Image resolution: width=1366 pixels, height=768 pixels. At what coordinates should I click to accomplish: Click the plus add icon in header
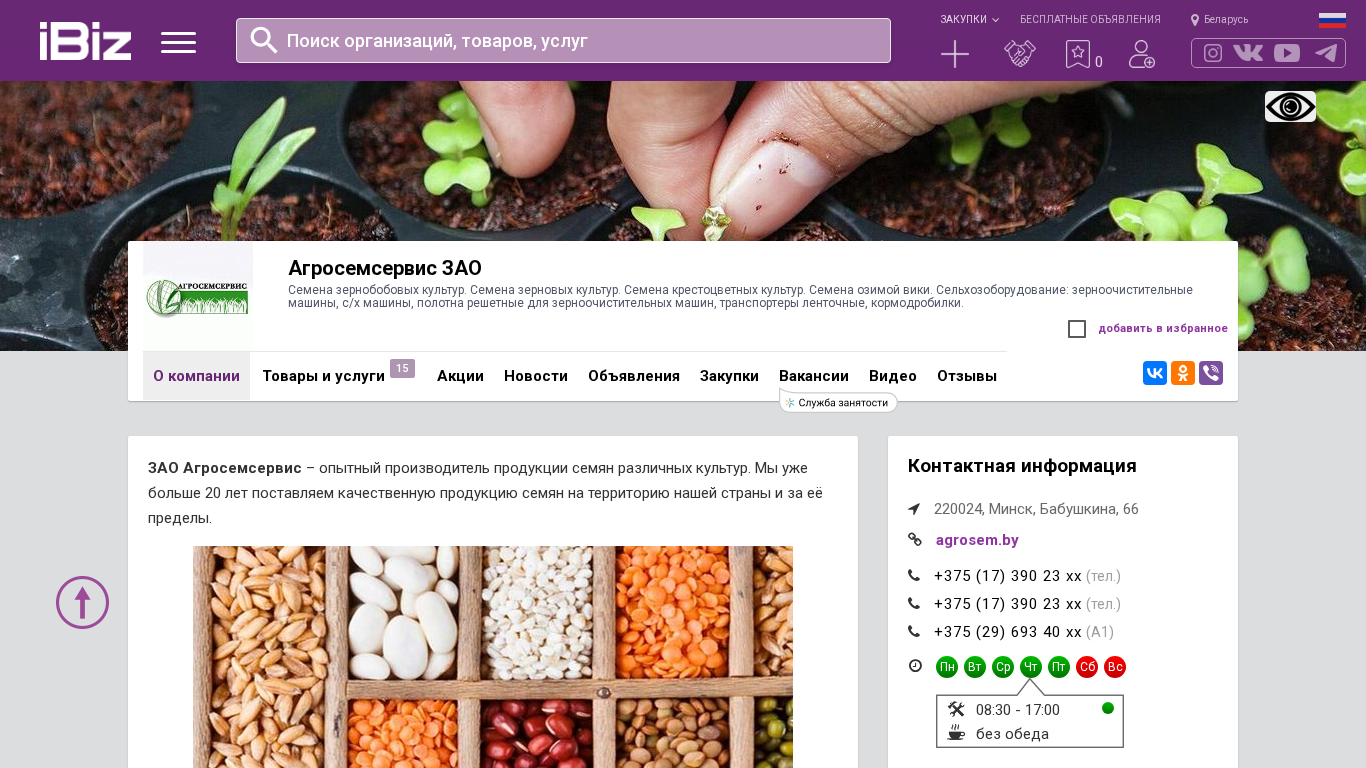tap(955, 54)
